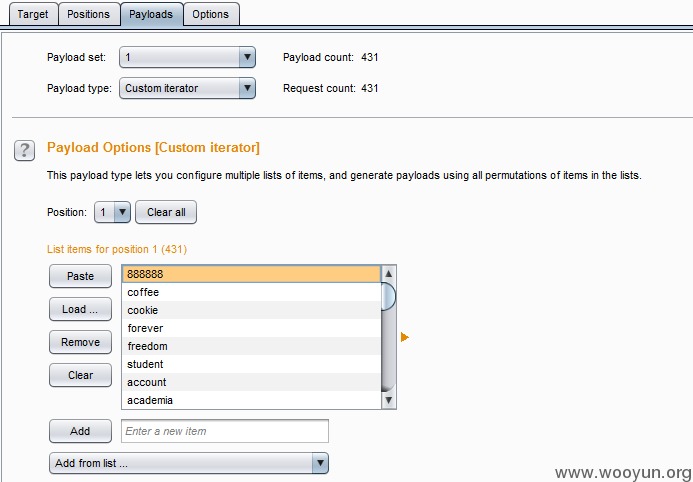Focus the Enter a new item field

pyautogui.click(x=225, y=431)
